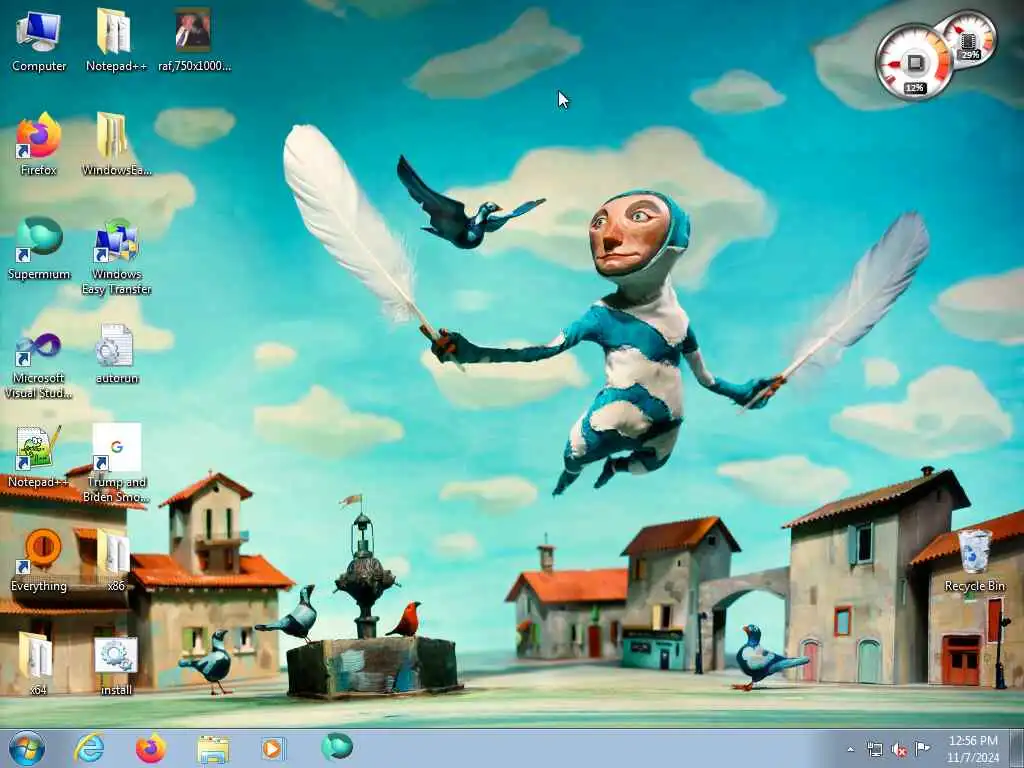Image resolution: width=1024 pixels, height=768 pixels.
Task: Open the clock showing 12:56 PM
Action: [973, 749]
